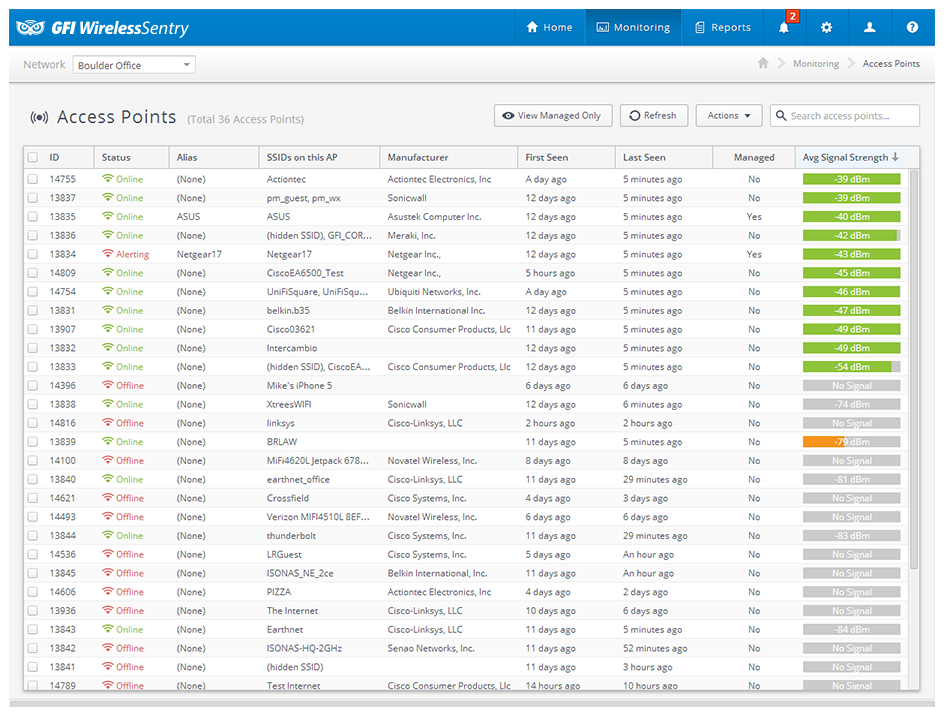Click the offline wifi icon for 14396
The image size is (944, 713).
[x=108, y=385]
